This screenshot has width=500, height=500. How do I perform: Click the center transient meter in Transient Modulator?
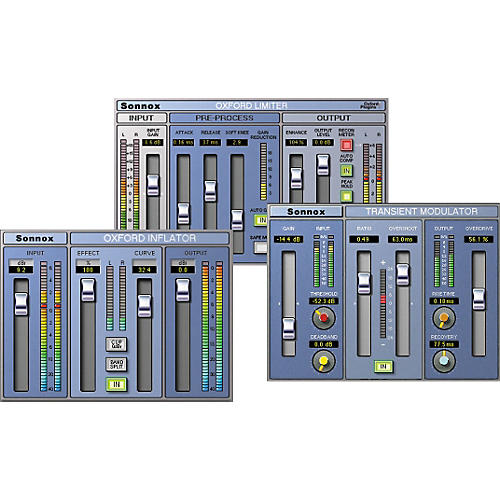pos(383,304)
